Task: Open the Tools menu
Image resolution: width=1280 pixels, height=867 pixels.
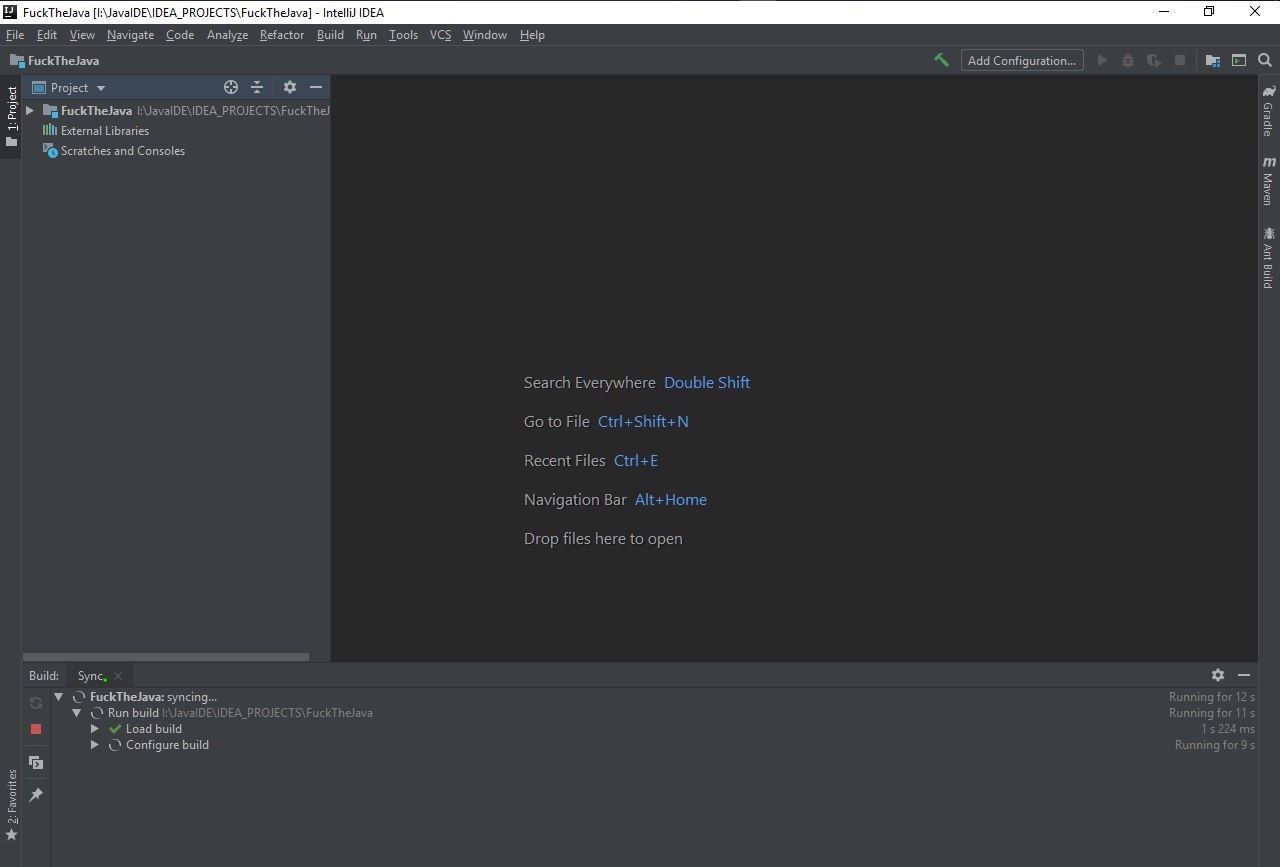Action: point(403,35)
